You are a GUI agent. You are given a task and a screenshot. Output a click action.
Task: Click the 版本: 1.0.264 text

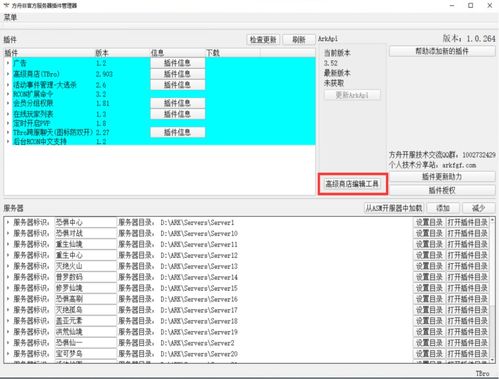(469, 39)
